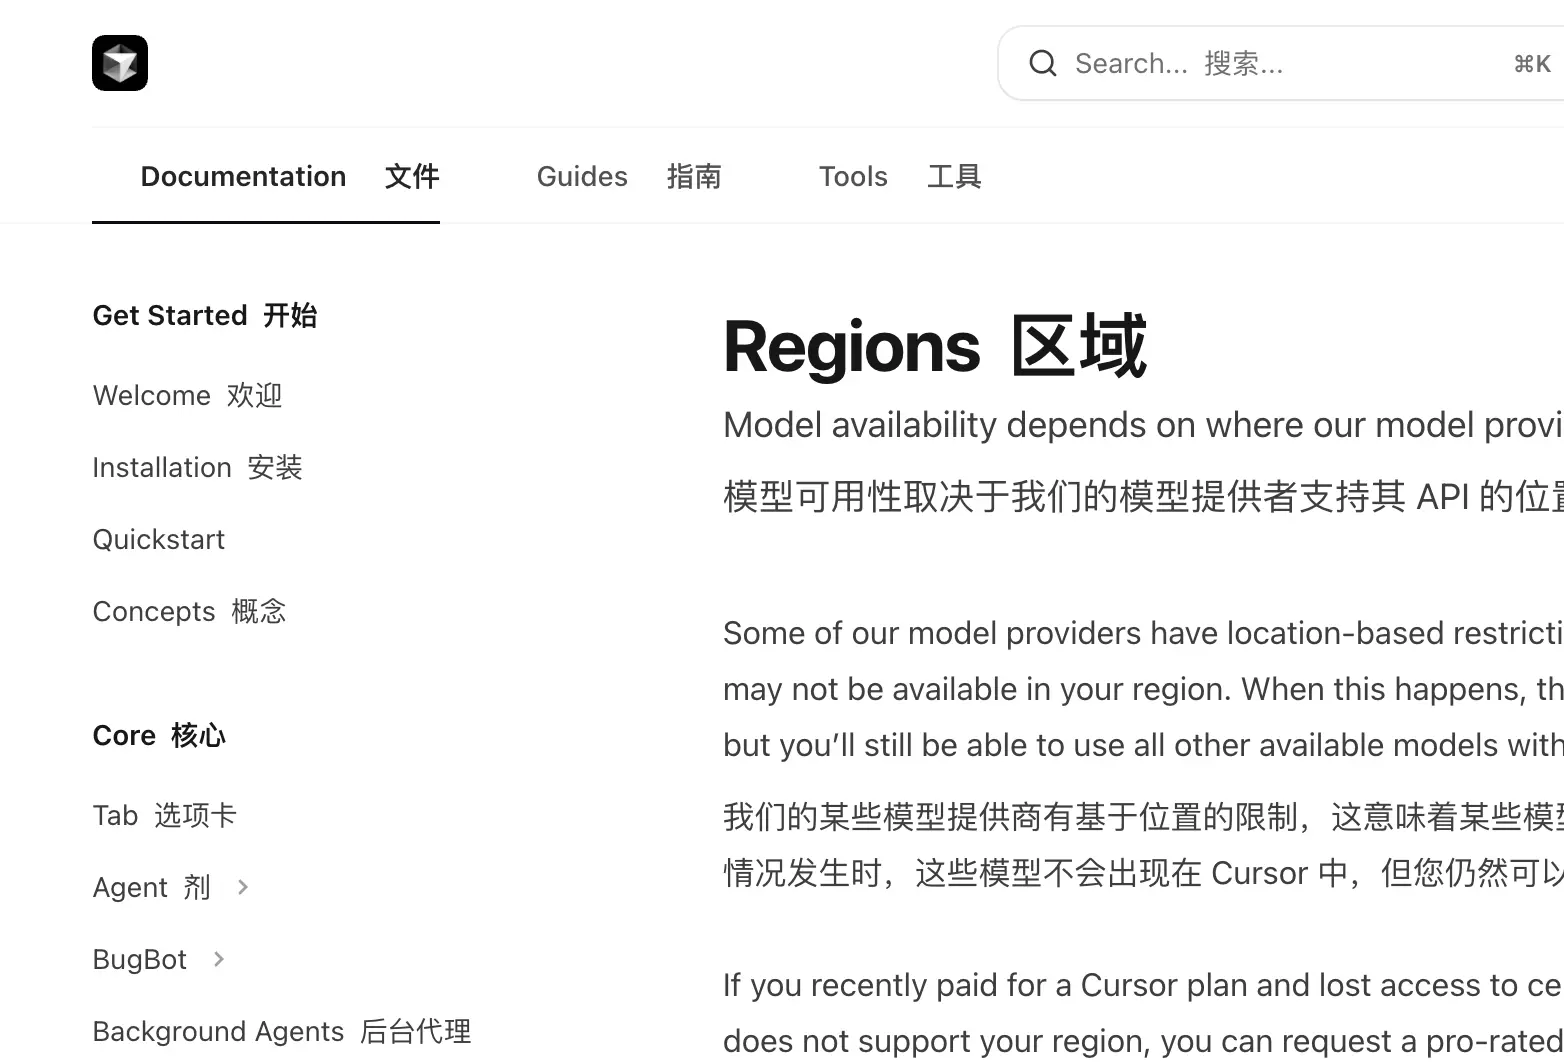Open the Quickstart guide
Image resolution: width=1564 pixels, height=1062 pixels.
click(158, 539)
